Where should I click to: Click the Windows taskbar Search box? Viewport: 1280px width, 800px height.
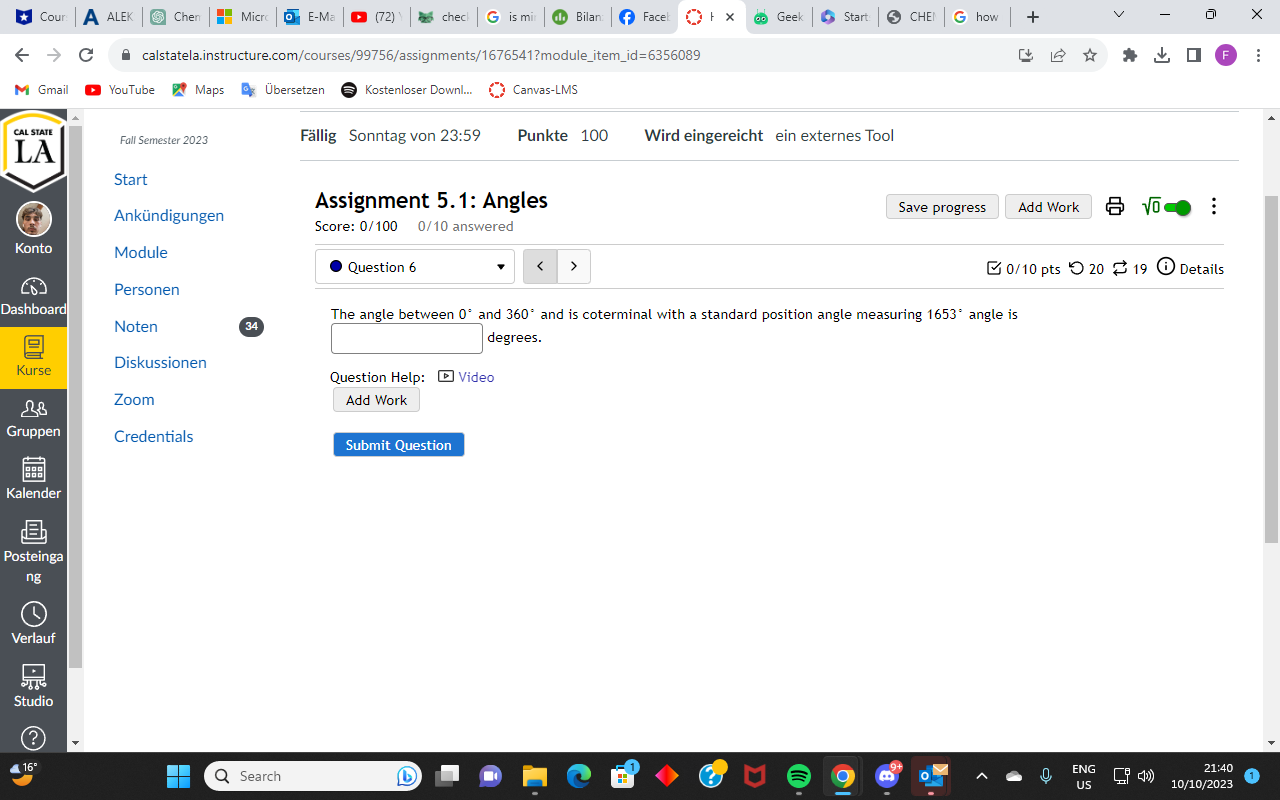click(x=313, y=776)
